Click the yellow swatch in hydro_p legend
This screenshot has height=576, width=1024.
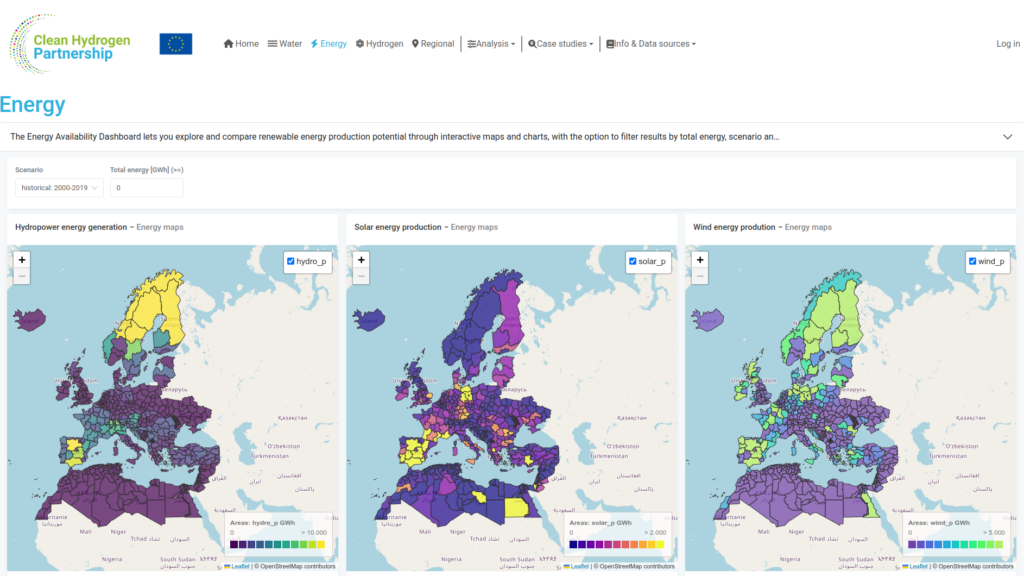321,544
